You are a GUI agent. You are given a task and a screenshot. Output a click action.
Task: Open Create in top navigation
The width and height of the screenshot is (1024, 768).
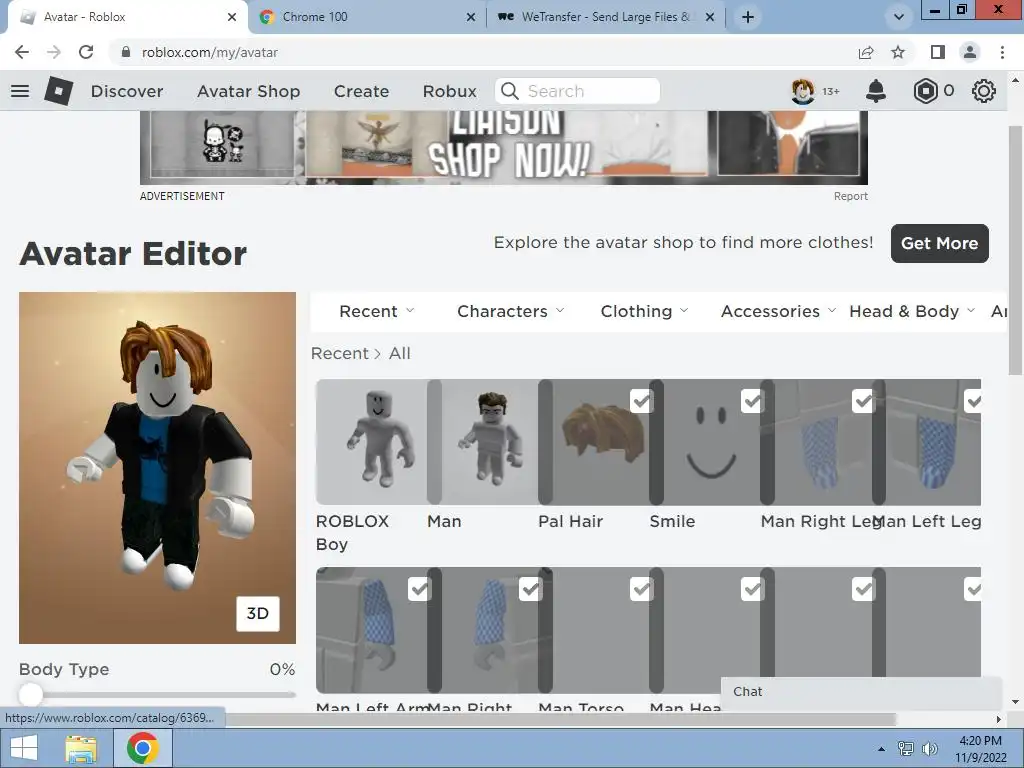click(361, 91)
